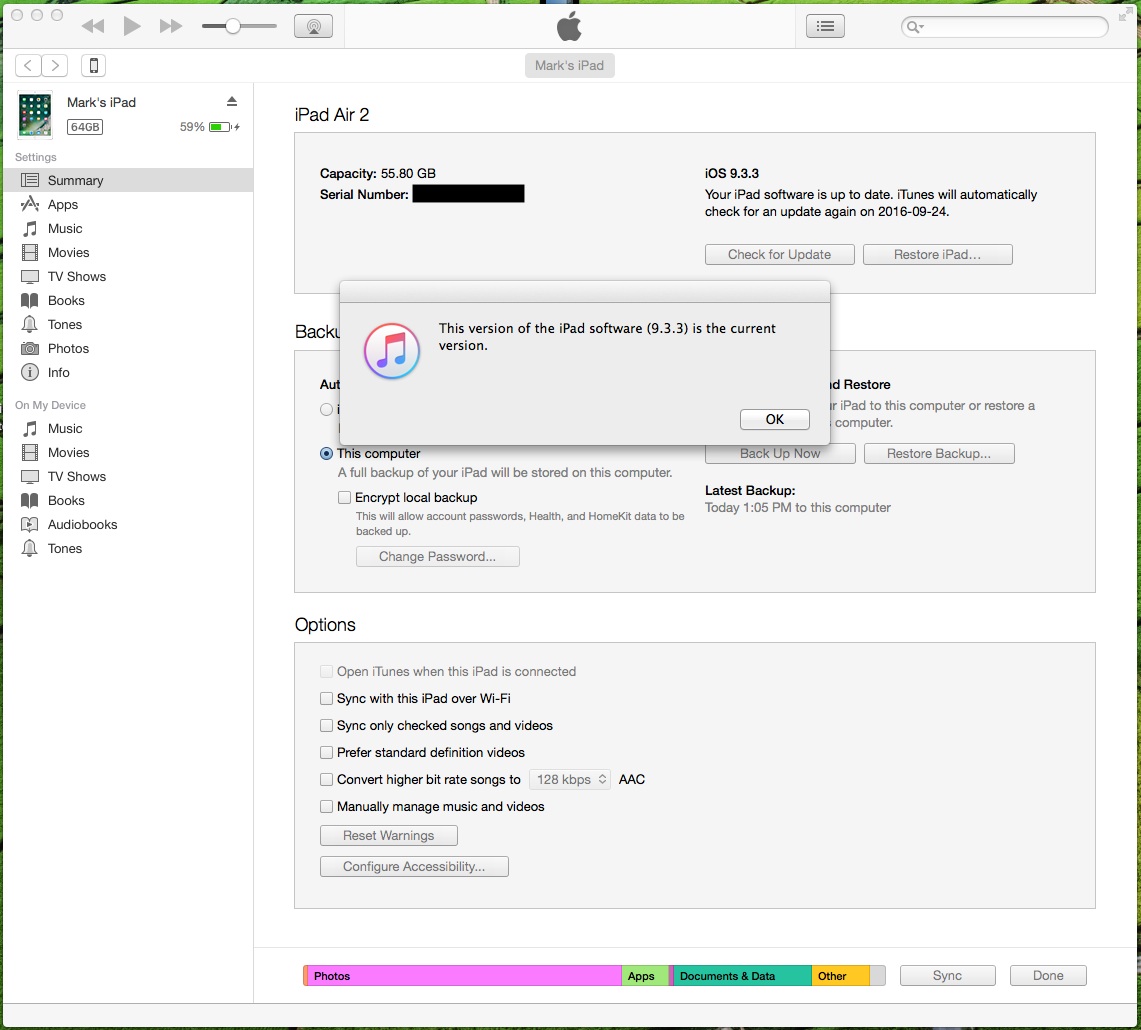Open the Audiobooks label on device
This screenshot has width=1141, height=1030.
[82, 525]
